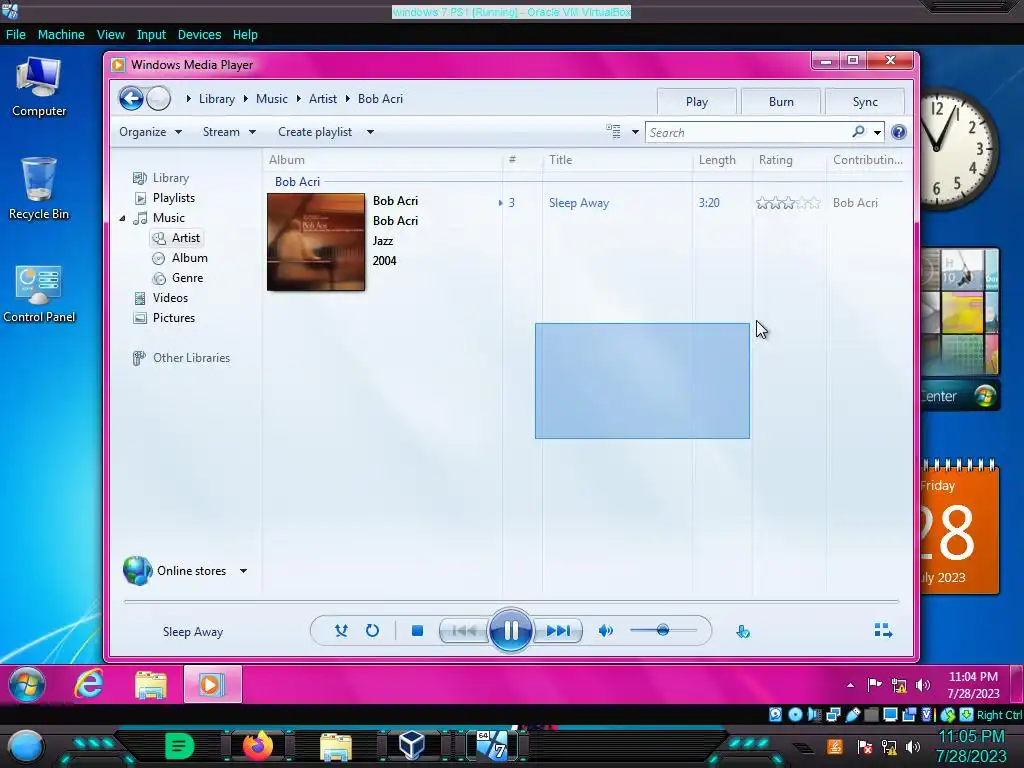This screenshot has width=1024, height=768.
Task: Collapse the Music tree node
Action: (x=122, y=218)
